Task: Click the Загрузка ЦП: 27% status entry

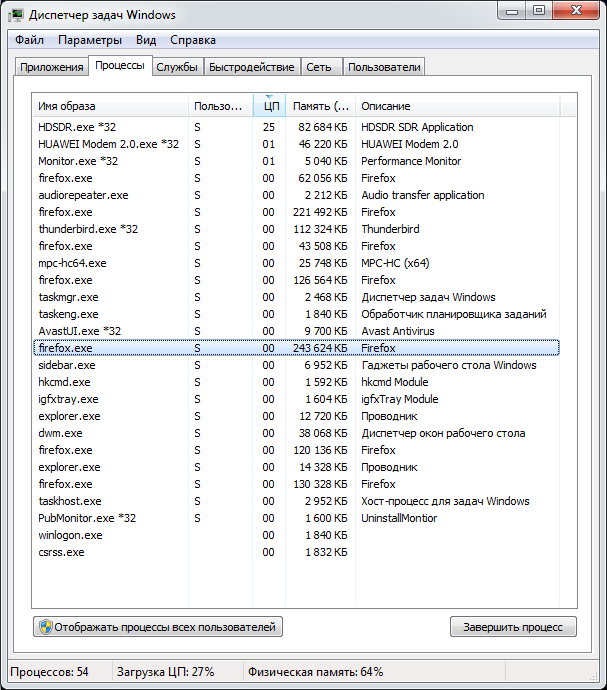Action: click(x=166, y=672)
